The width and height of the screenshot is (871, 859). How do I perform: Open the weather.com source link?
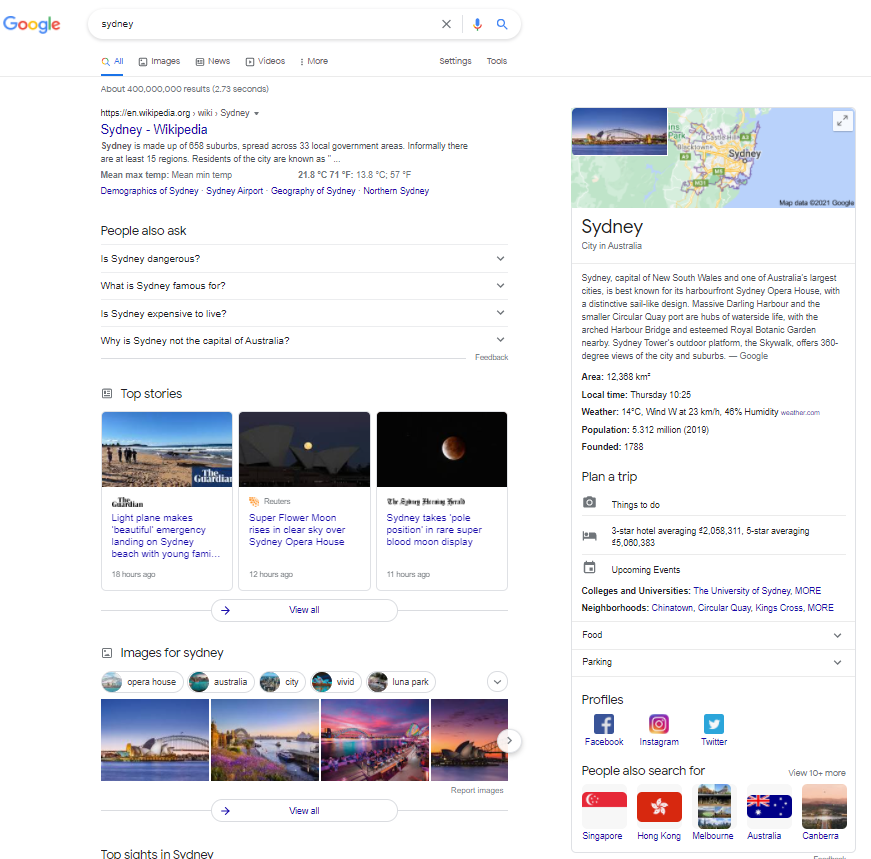pos(800,412)
